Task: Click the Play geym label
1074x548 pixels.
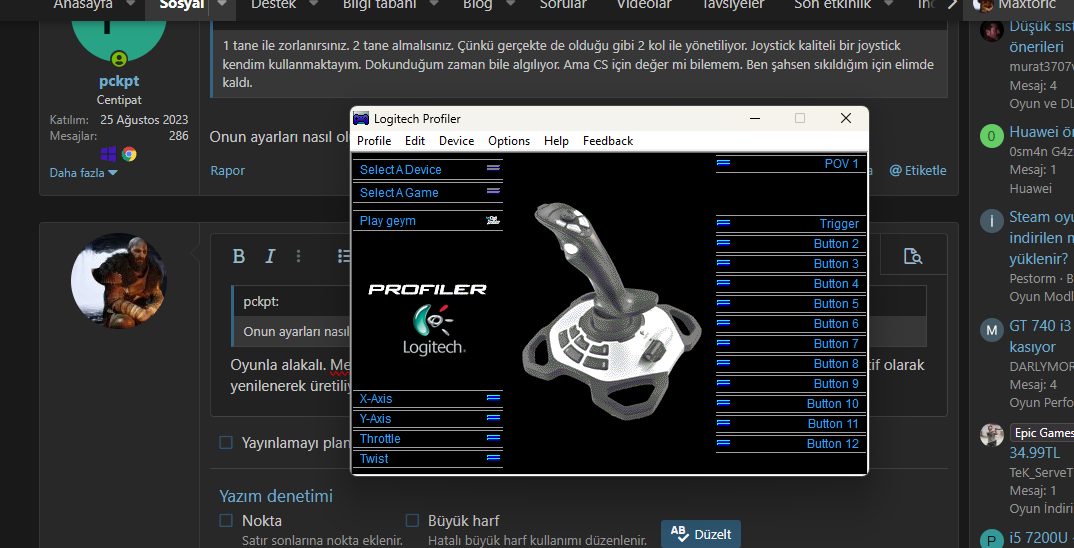Action: click(388, 221)
